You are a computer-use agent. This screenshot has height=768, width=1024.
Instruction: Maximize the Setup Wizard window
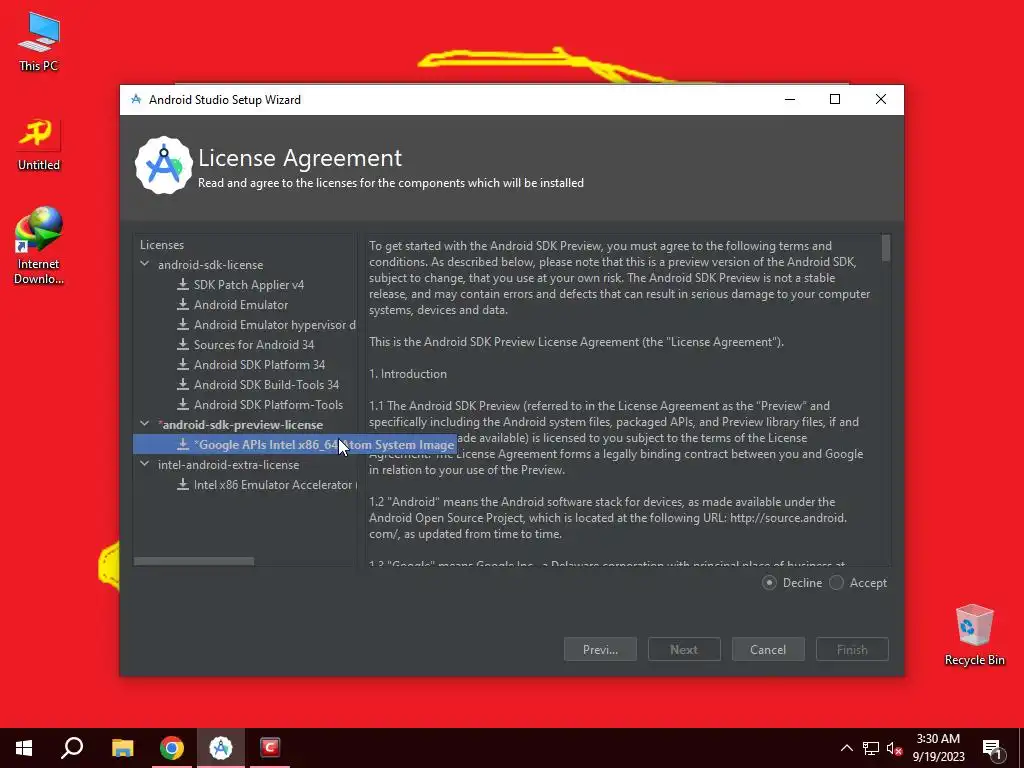pos(835,99)
